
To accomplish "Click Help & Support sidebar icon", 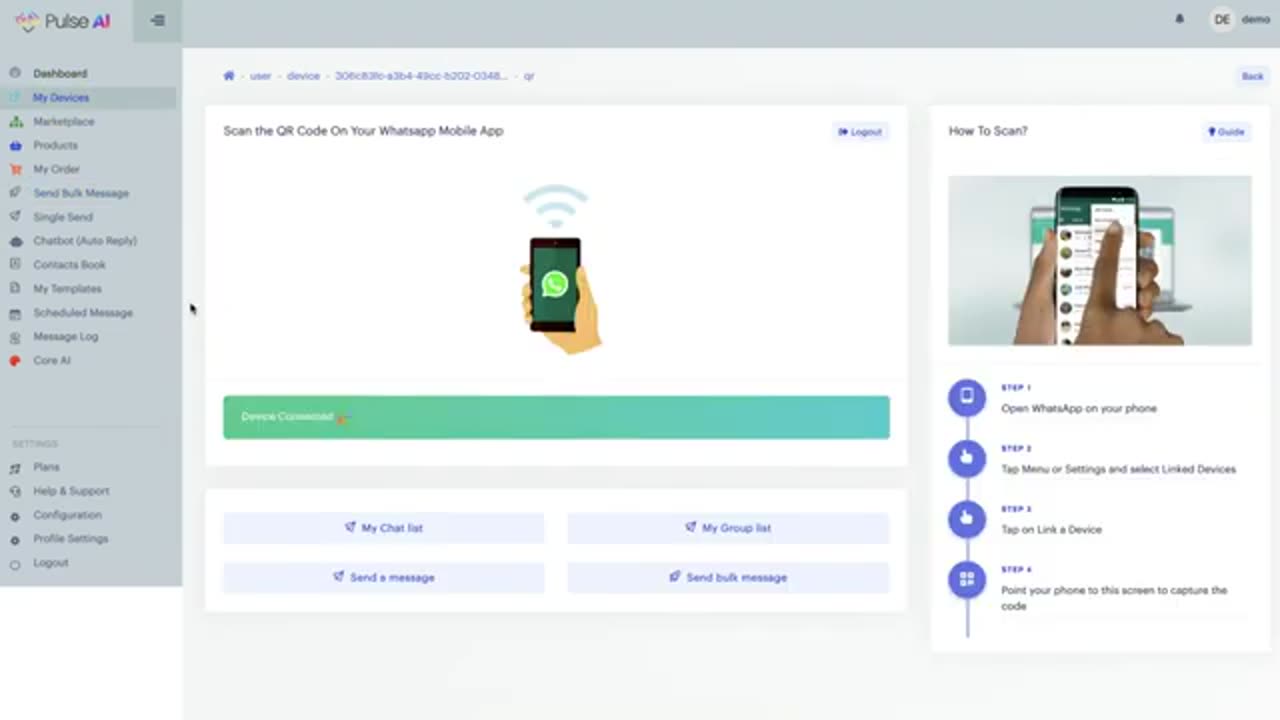I will 15,491.
